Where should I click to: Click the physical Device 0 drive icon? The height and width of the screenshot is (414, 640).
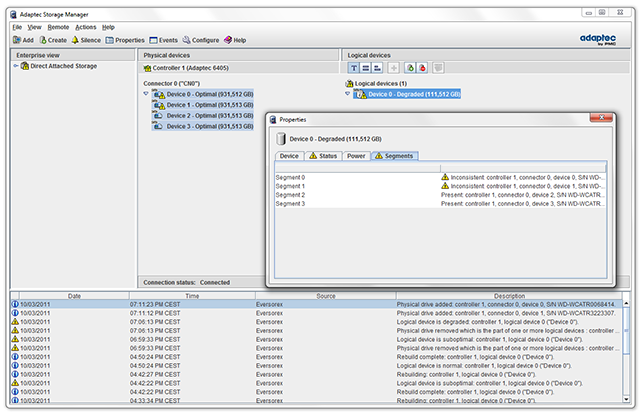159,94
